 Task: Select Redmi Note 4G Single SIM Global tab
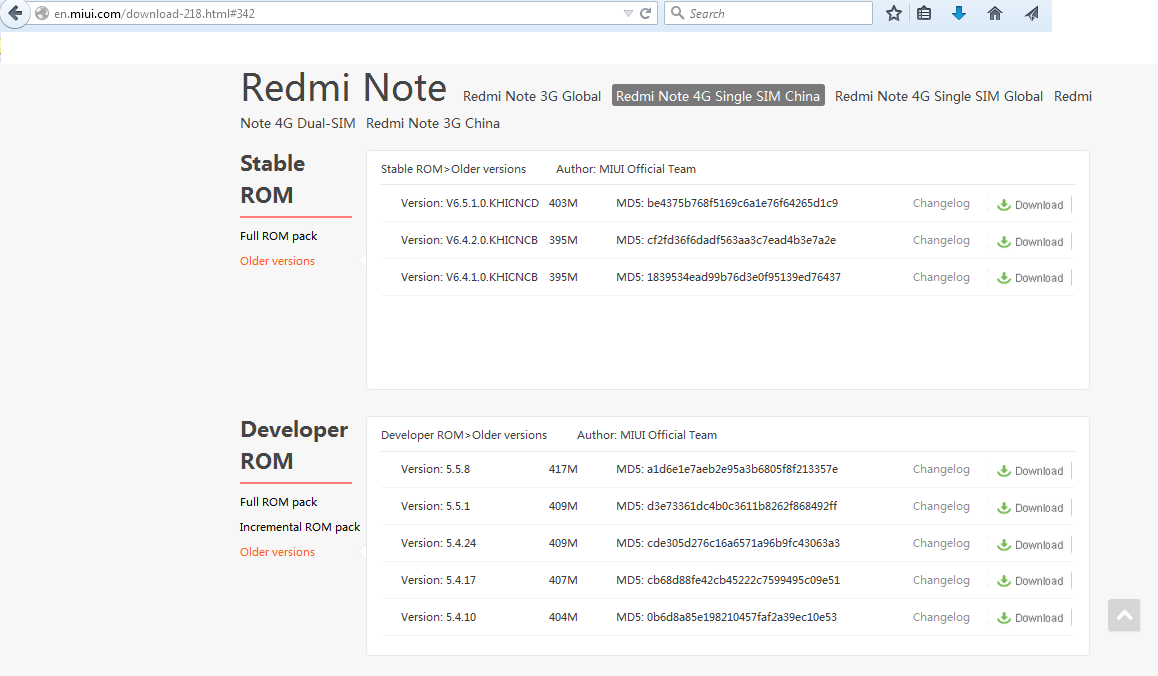938,96
